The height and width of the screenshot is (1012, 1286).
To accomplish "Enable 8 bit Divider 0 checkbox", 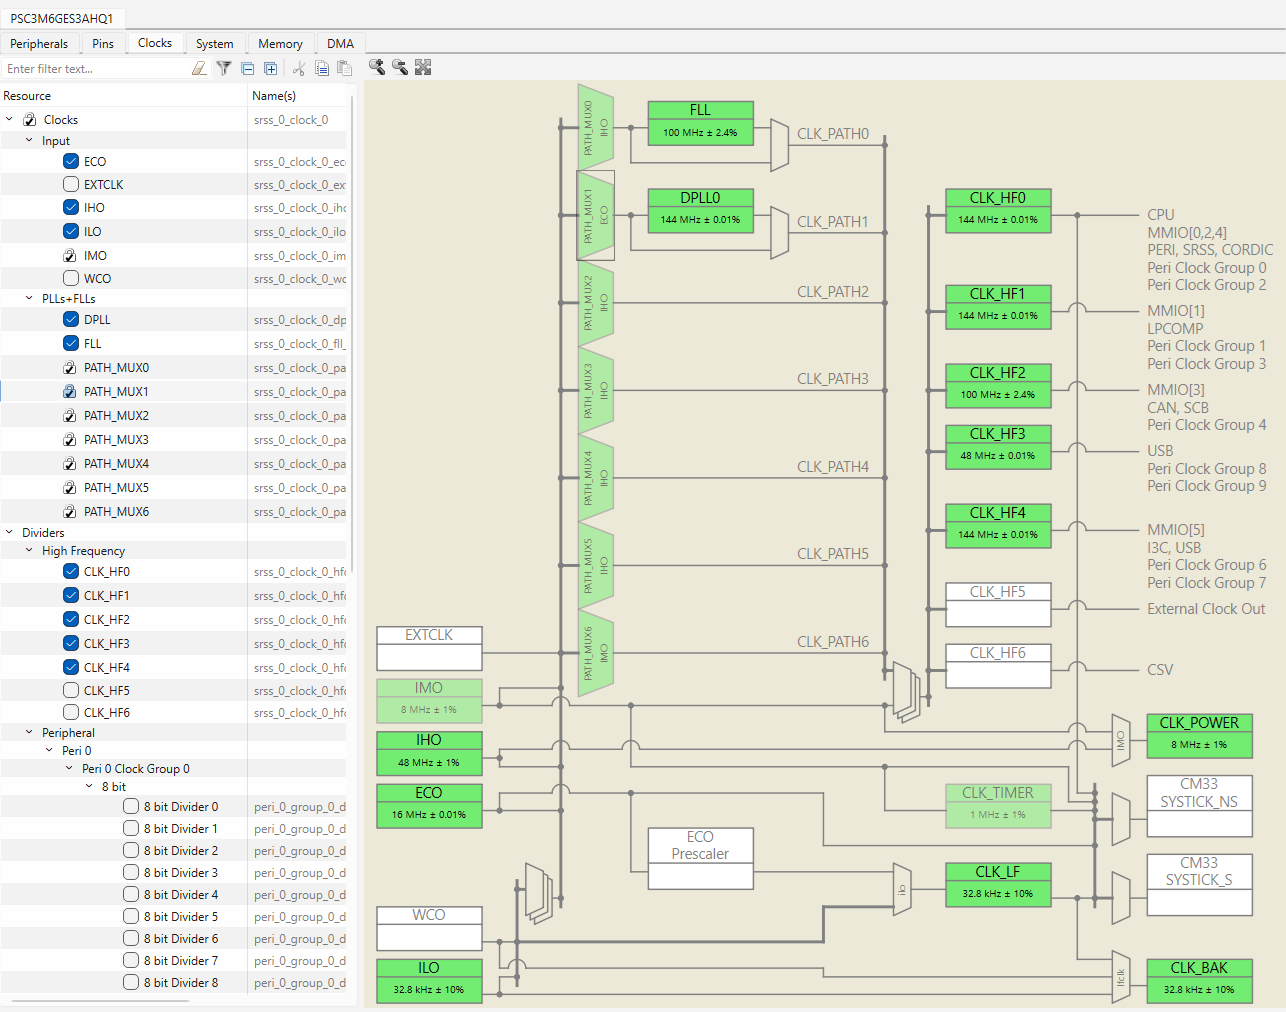I will point(131,806).
